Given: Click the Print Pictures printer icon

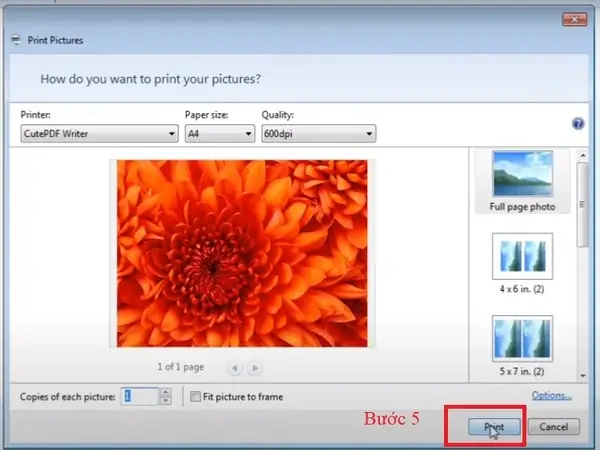Looking at the screenshot, I should point(16,40).
